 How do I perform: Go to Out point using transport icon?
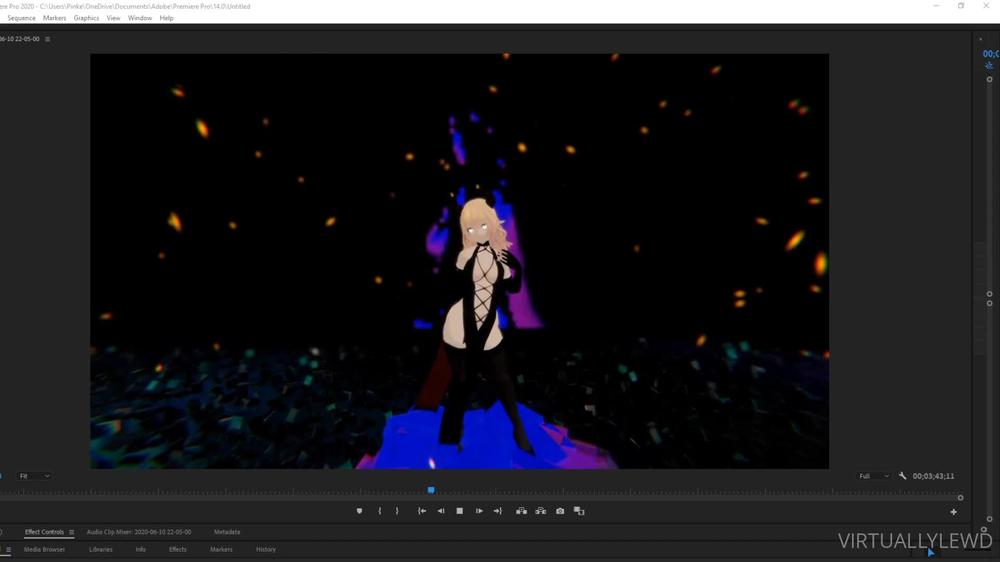click(497, 511)
